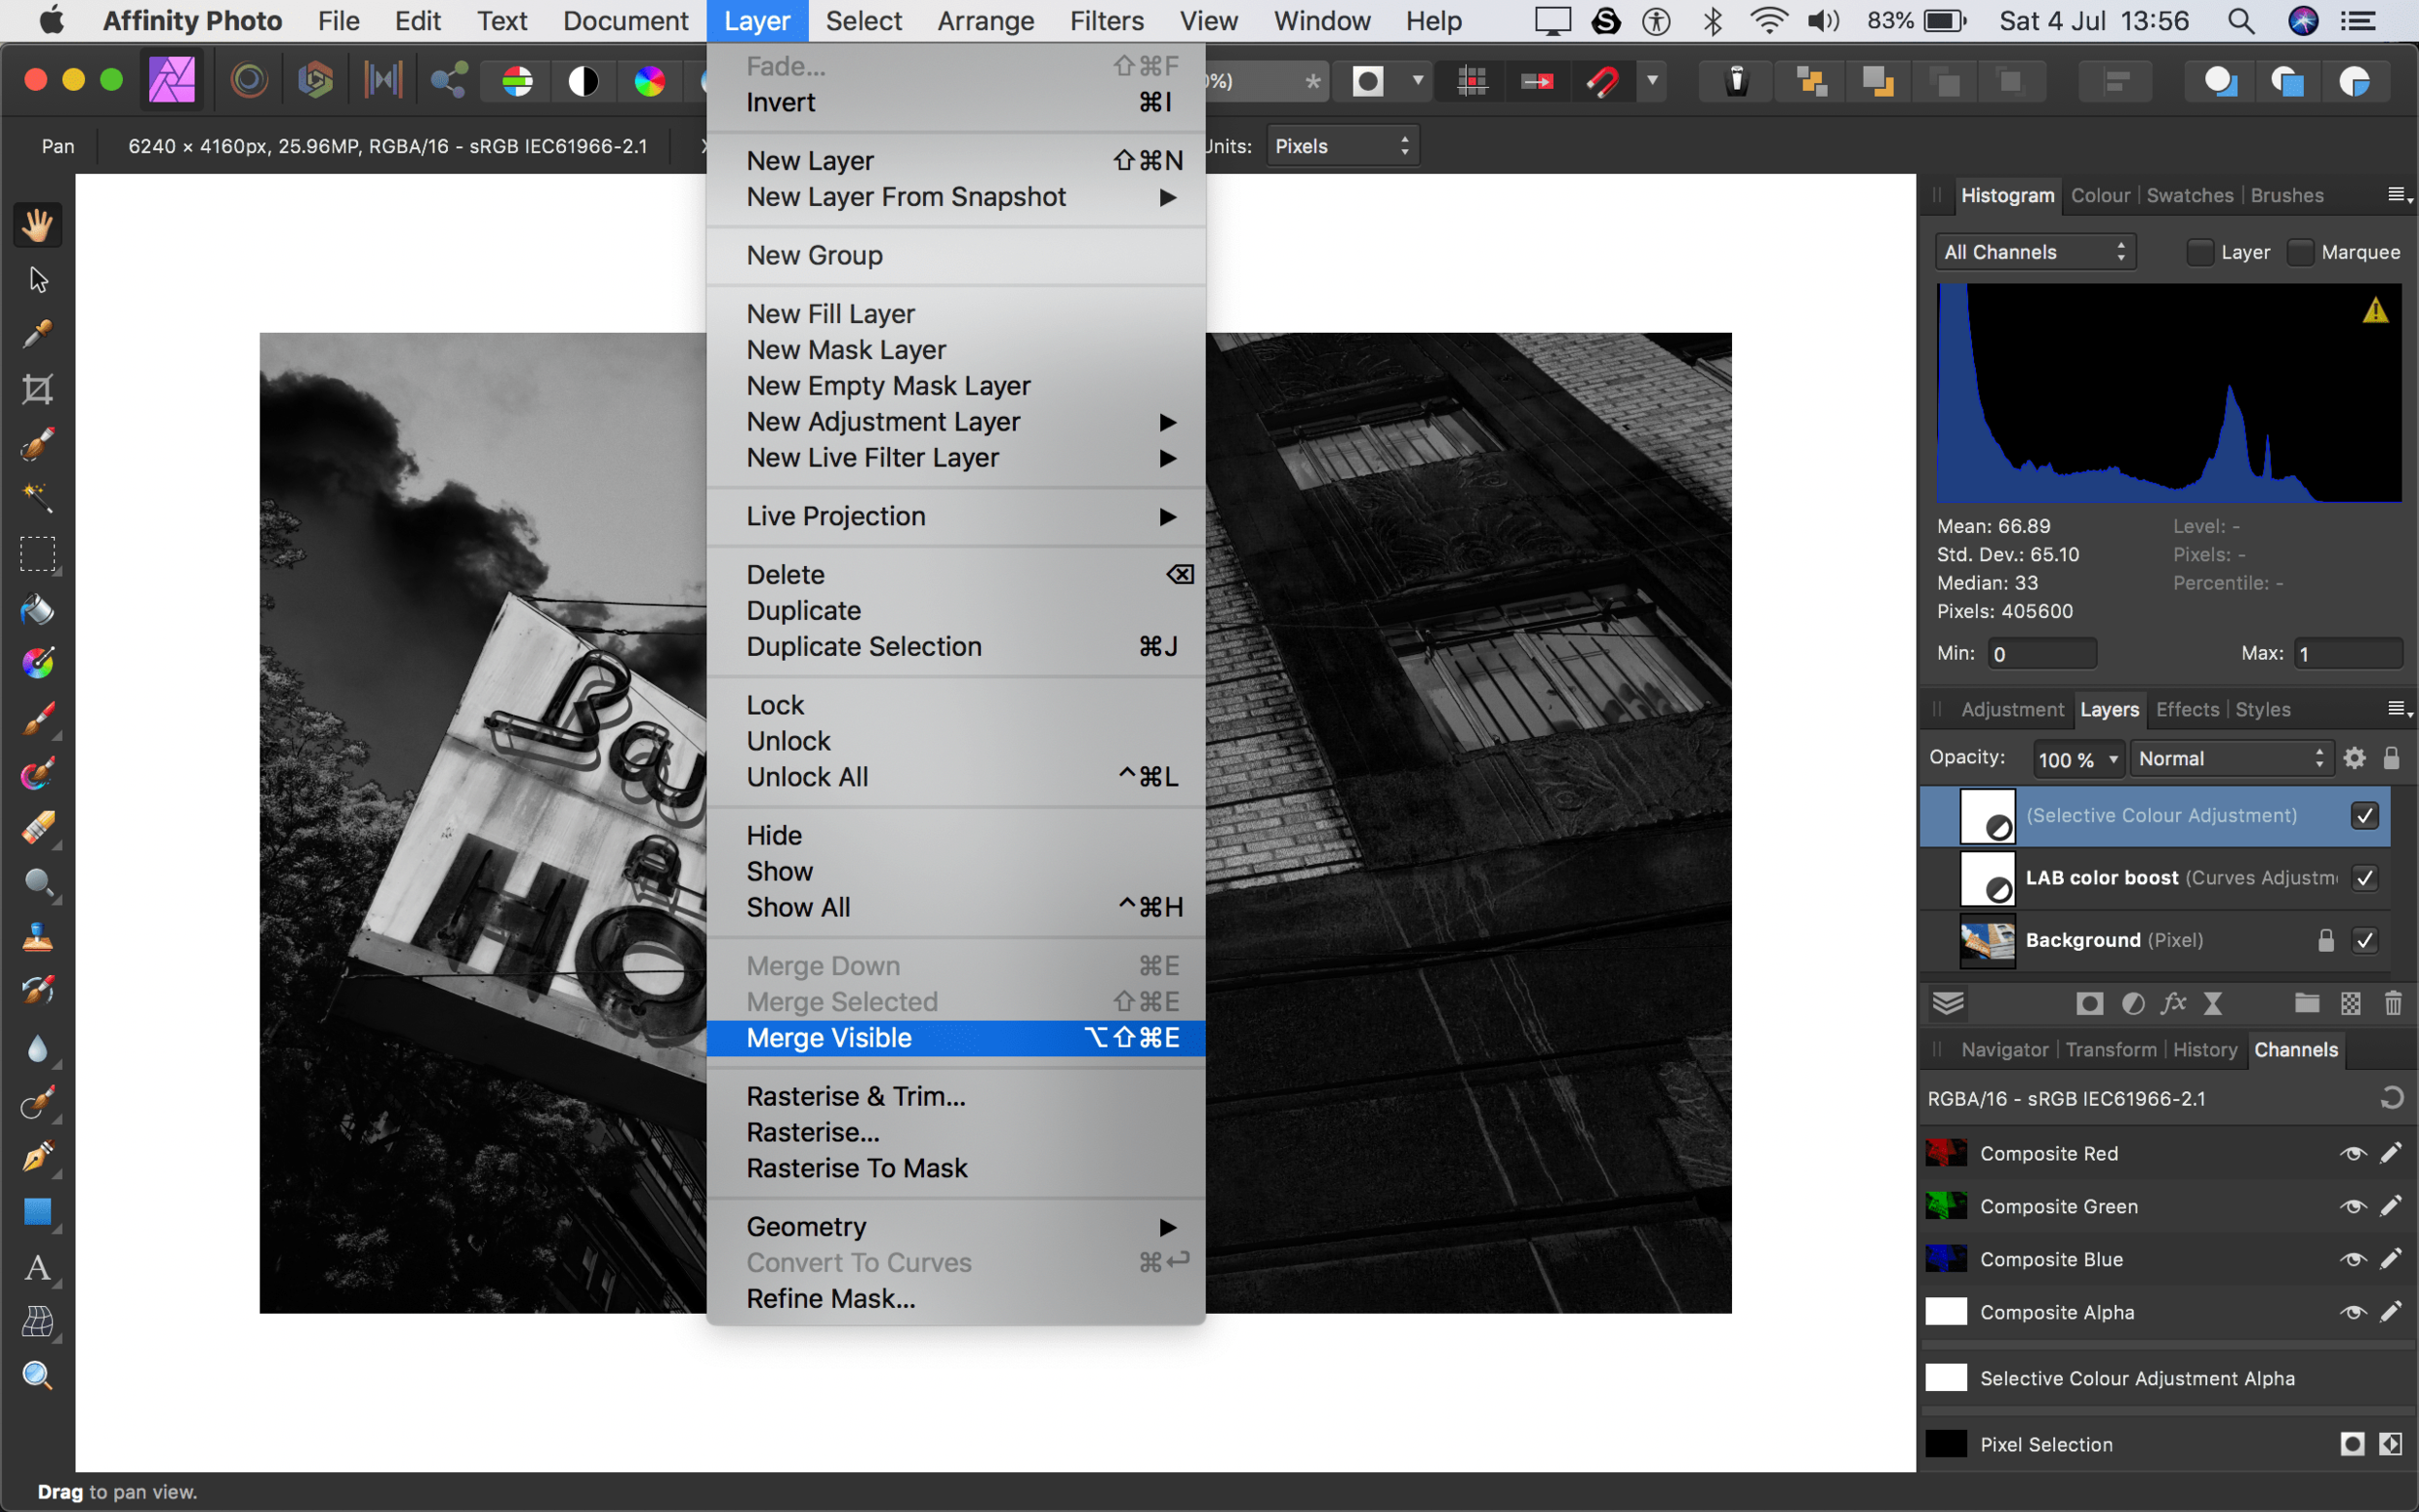Screen dimensions: 2419x1512
Task: Select the Crop tool in the toolbar
Action: tap(37, 389)
